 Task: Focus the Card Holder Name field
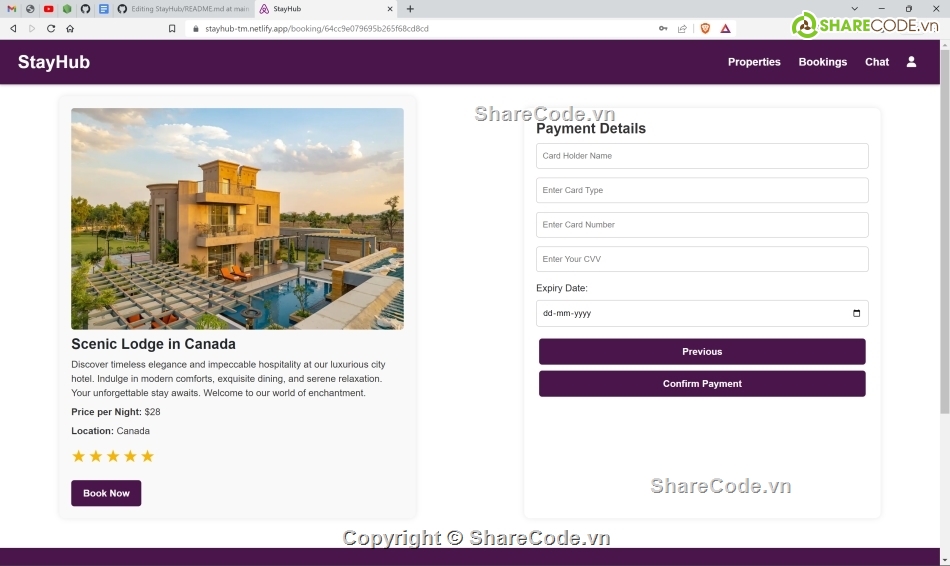(702, 156)
